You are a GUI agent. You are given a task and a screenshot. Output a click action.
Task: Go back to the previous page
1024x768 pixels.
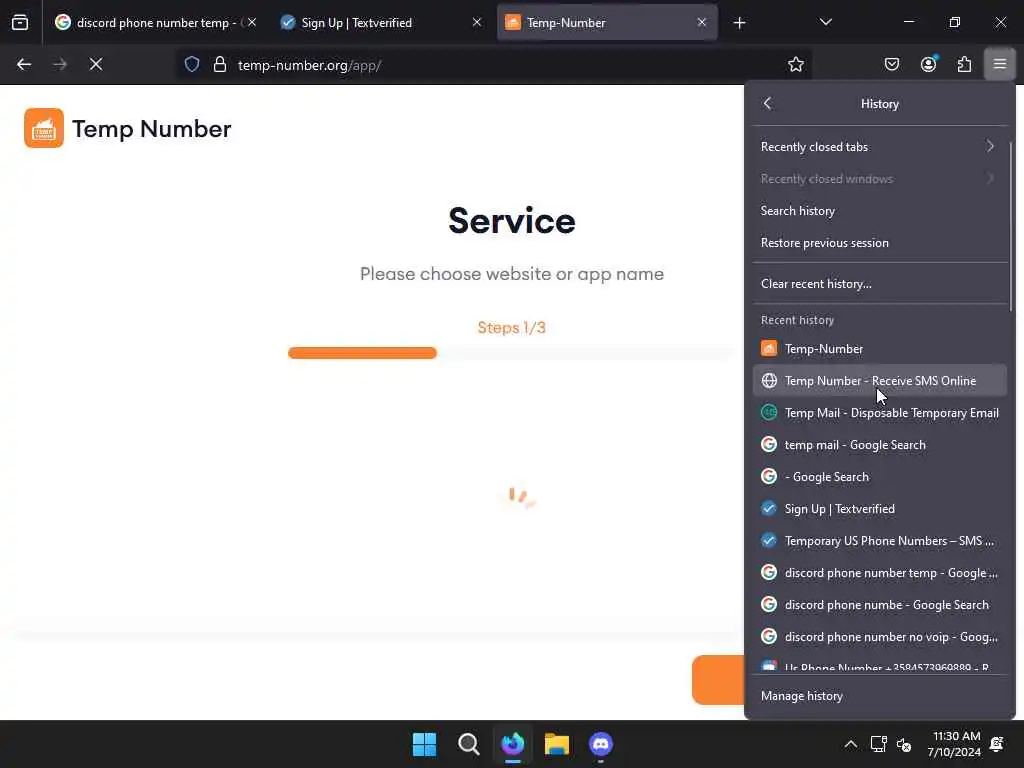(x=24, y=64)
